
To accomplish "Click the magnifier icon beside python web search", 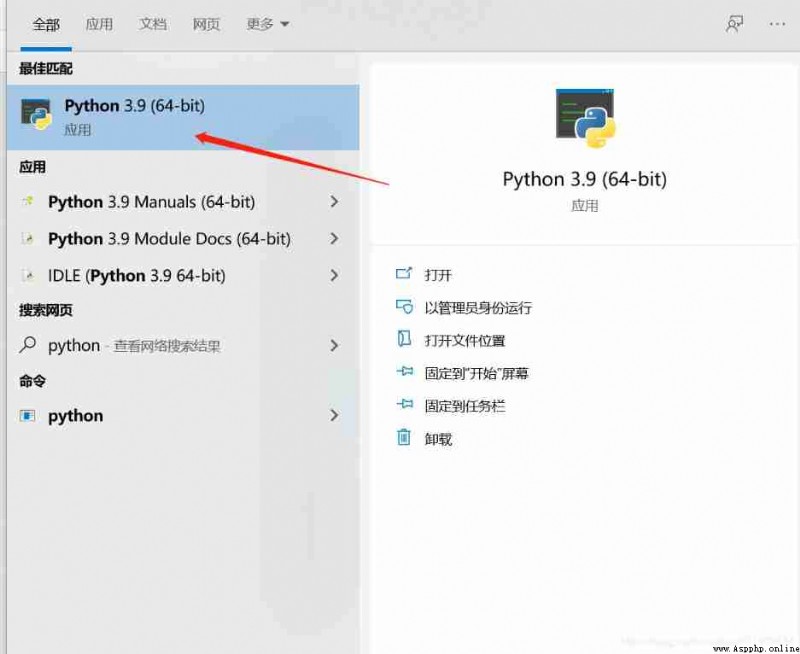I will pyautogui.click(x=28, y=345).
